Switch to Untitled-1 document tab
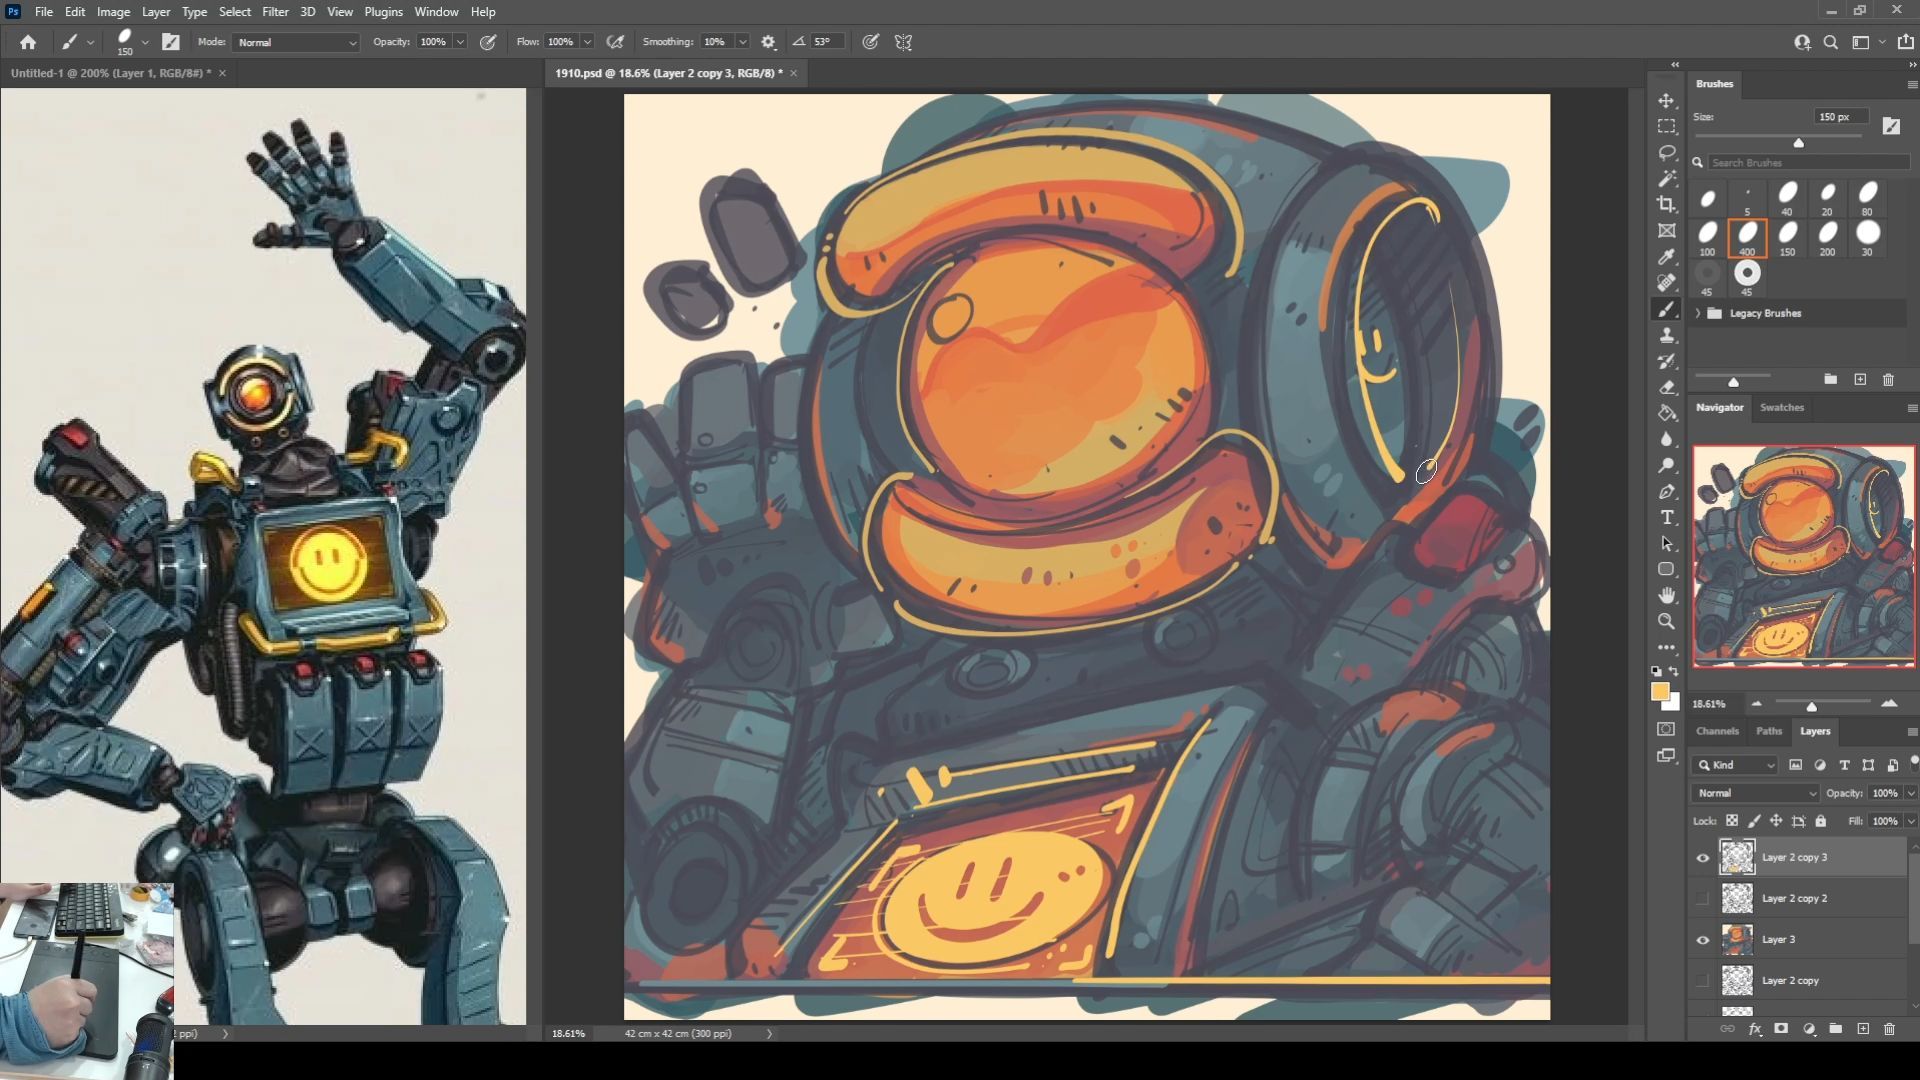This screenshot has width=1920, height=1080. [110, 73]
